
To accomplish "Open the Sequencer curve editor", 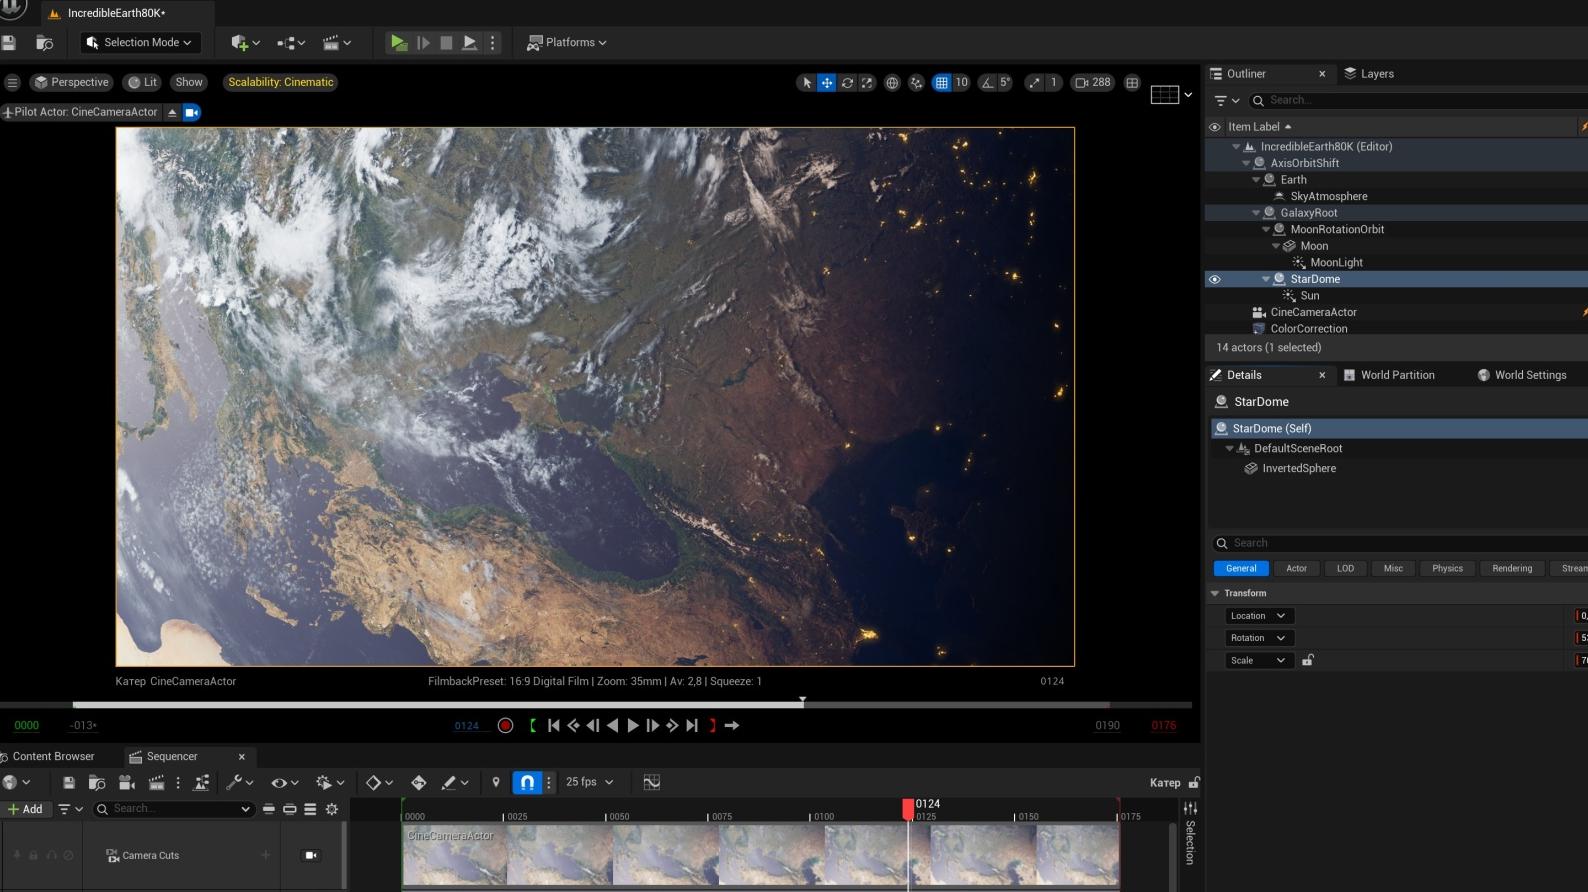I will (651, 782).
